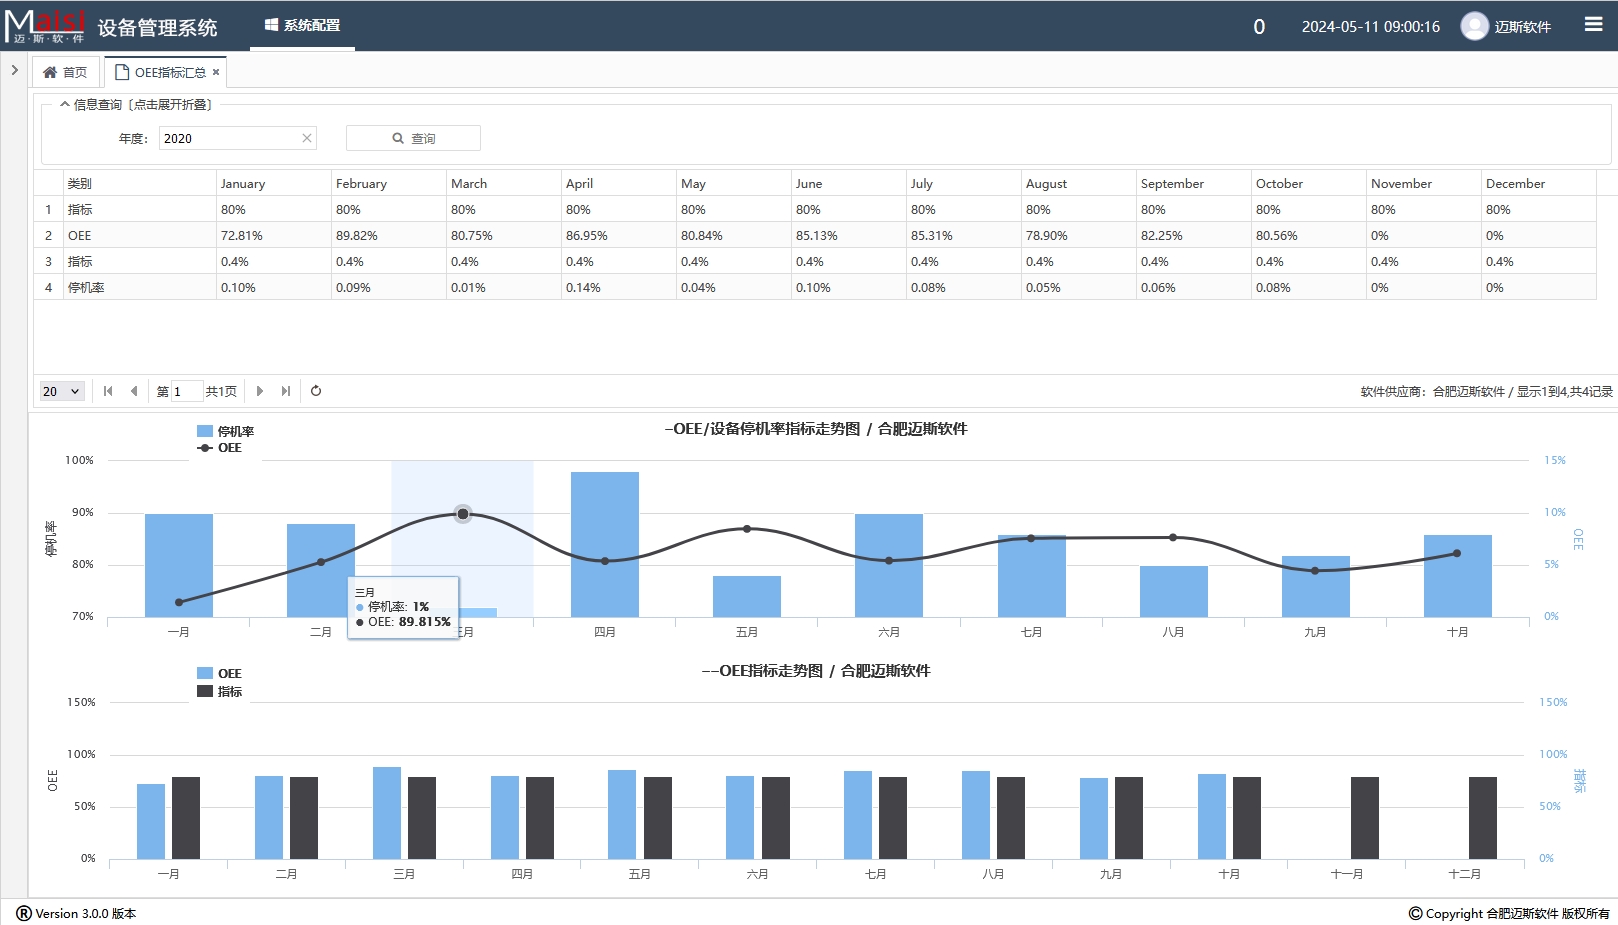This screenshot has width=1618, height=925.
Task: Click the February column header
Action: click(388, 183)
